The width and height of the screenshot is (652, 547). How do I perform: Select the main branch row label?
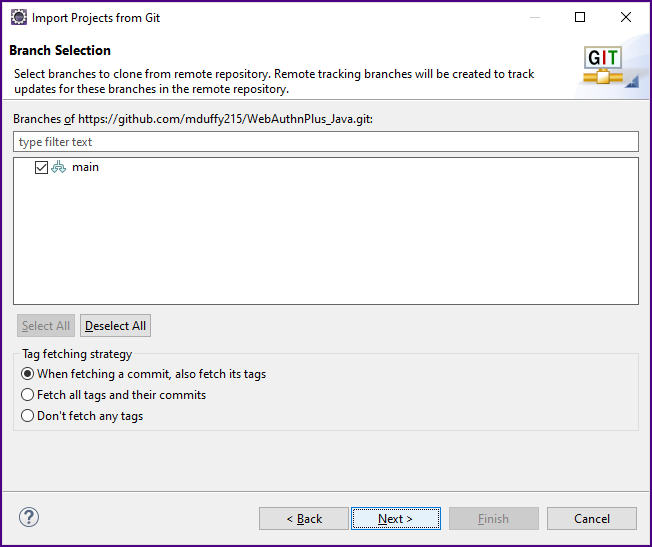(85, 167)
